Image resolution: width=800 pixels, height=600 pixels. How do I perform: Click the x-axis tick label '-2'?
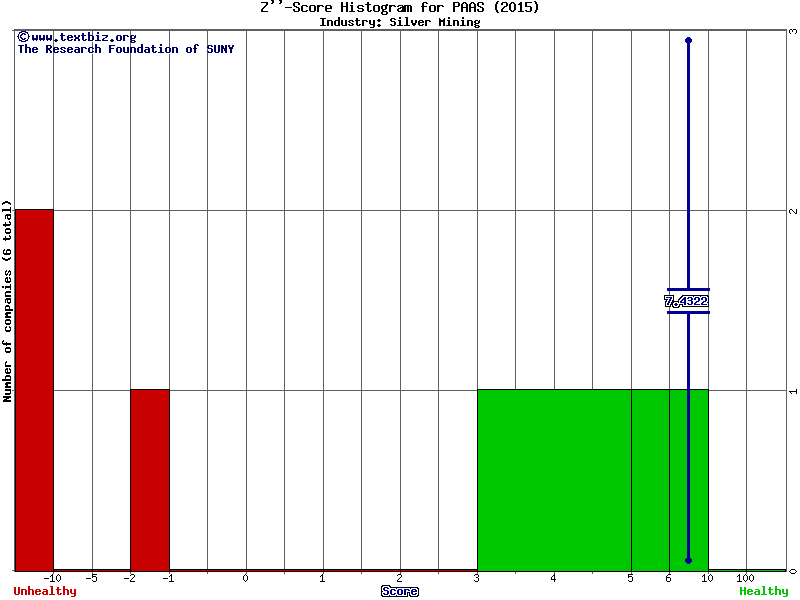click(130, 578)
